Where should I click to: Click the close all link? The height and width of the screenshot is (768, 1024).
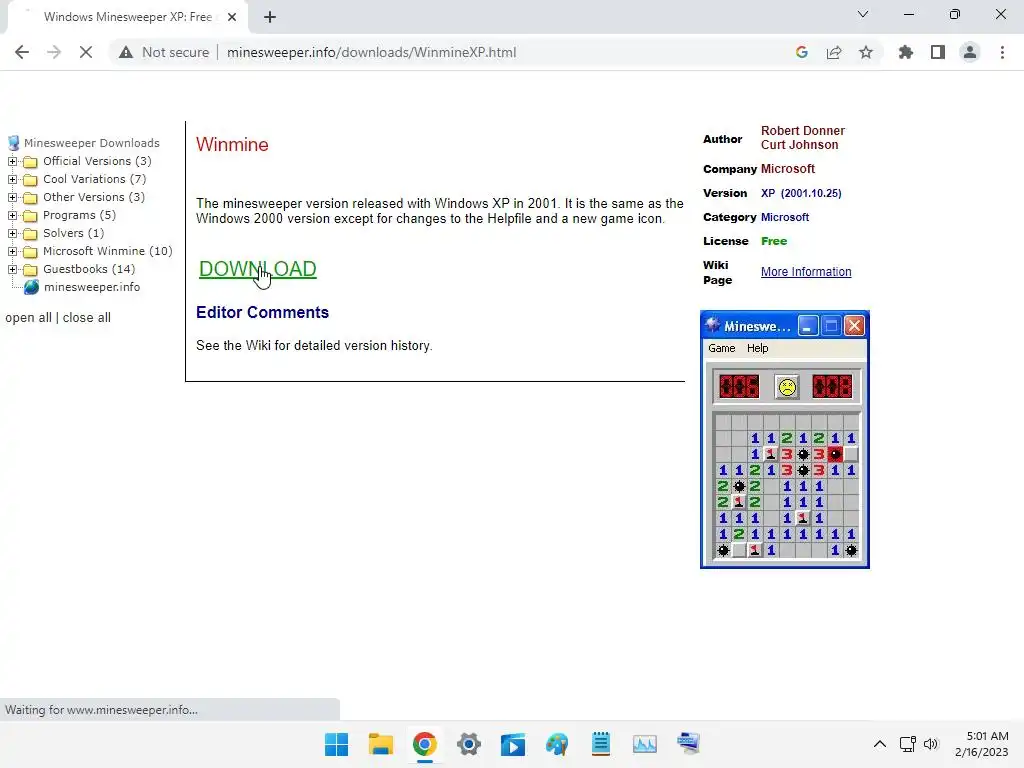pyautogui.click(x=87, y=317)
